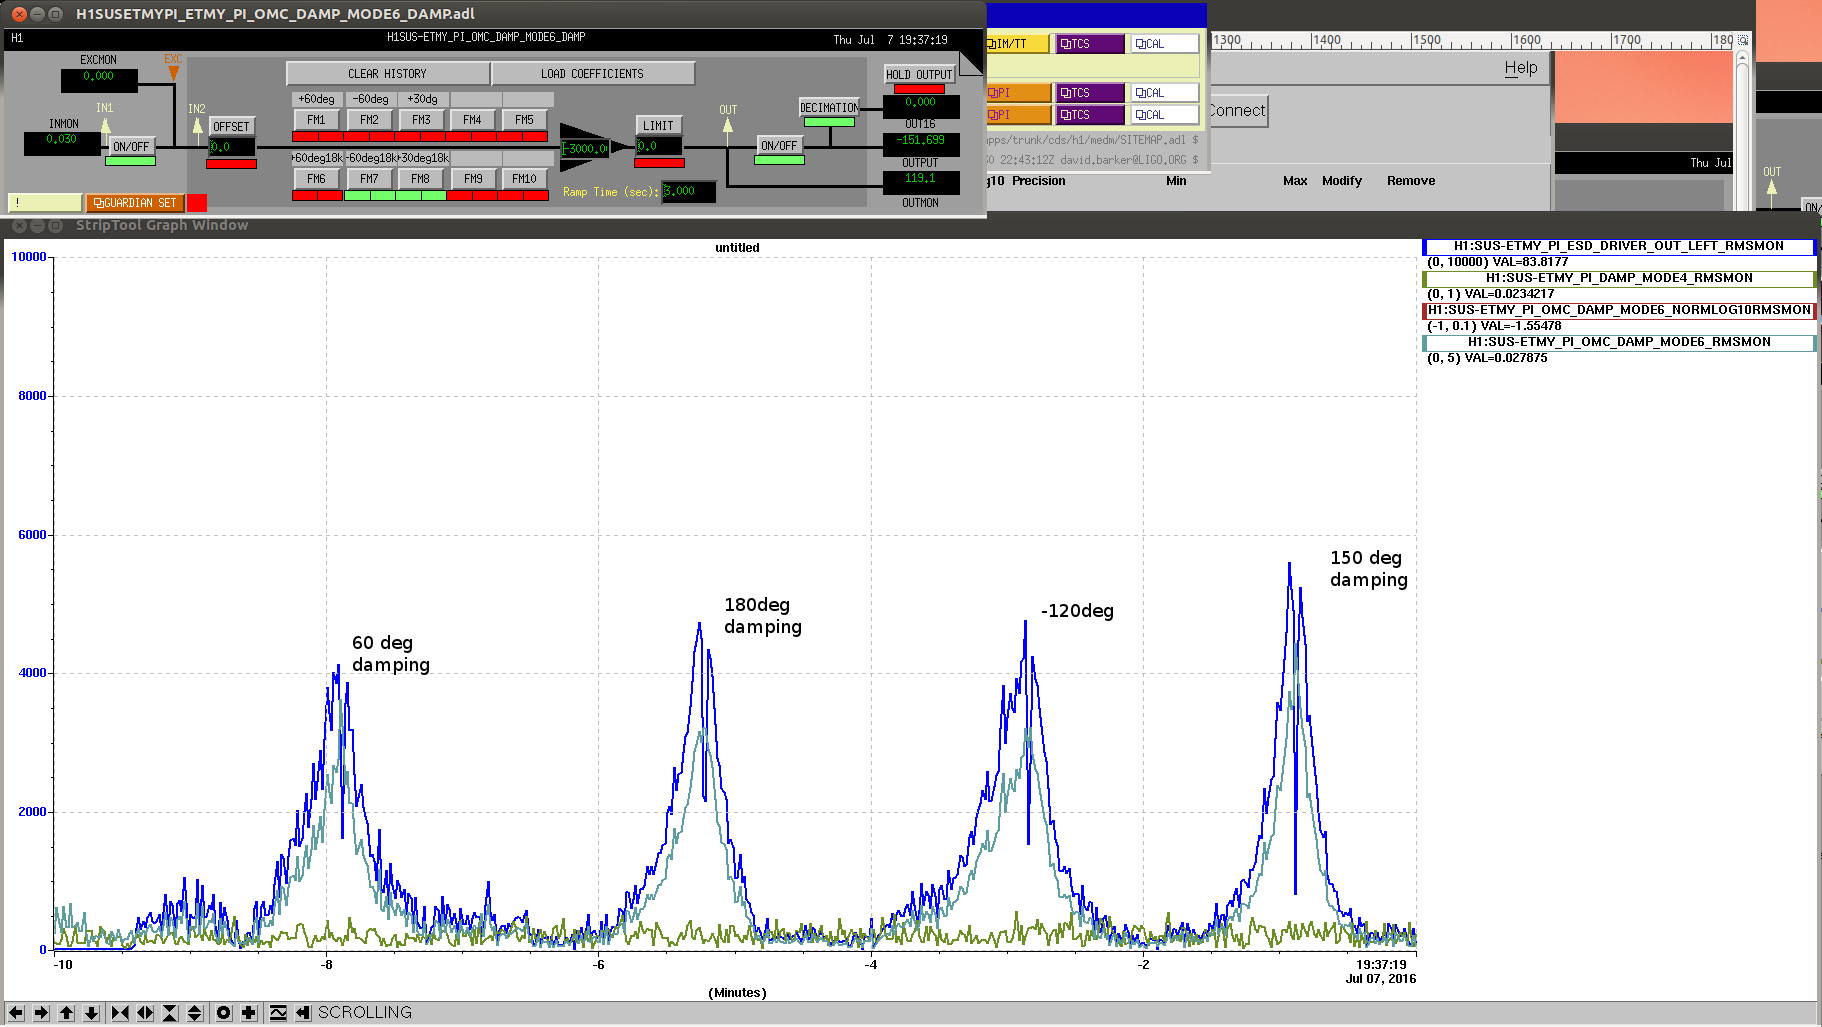The width and height of the screenshot is (1822, 1027).
Task: Click the down-arrow pan icon in StripTool
Action: coord(91,1013)
